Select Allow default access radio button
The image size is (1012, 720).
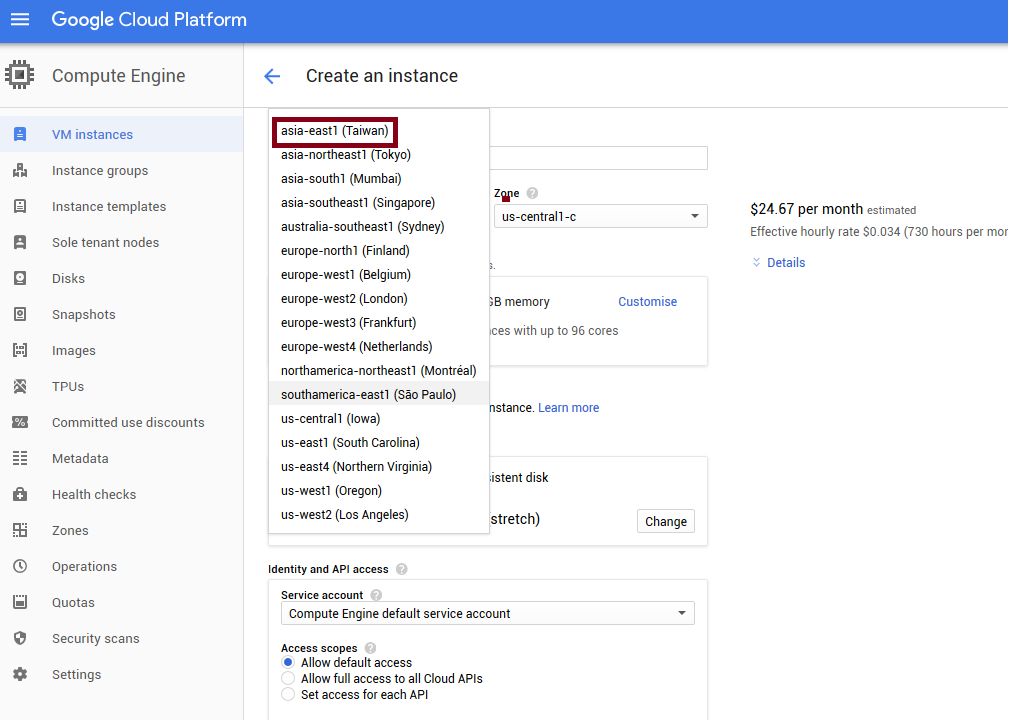point(288,662)
